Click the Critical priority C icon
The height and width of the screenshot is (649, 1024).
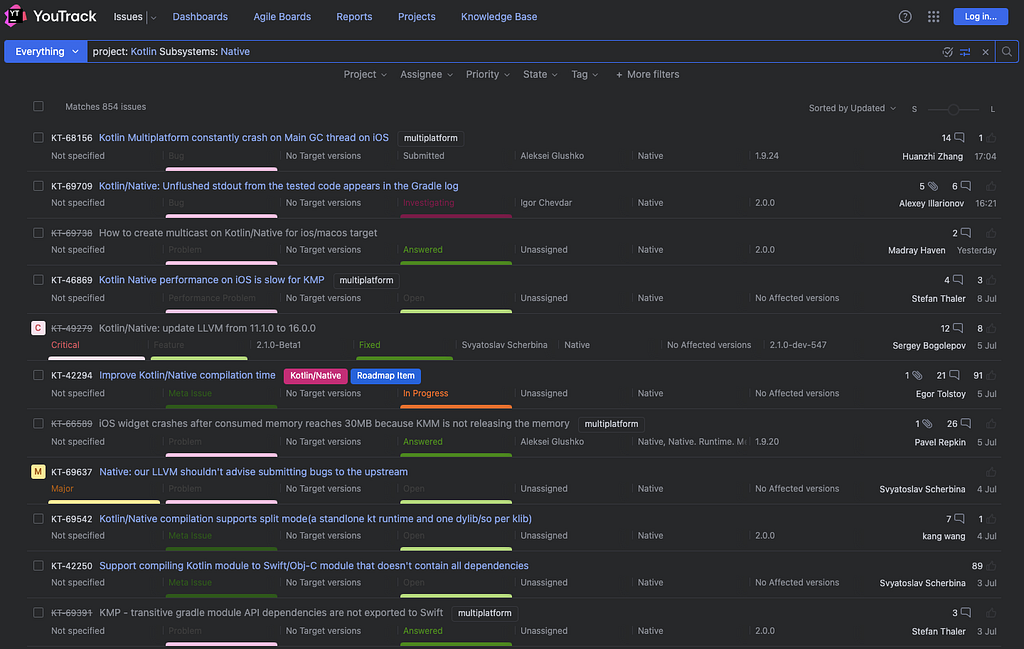pyautogui.click(x=38, y=328)
